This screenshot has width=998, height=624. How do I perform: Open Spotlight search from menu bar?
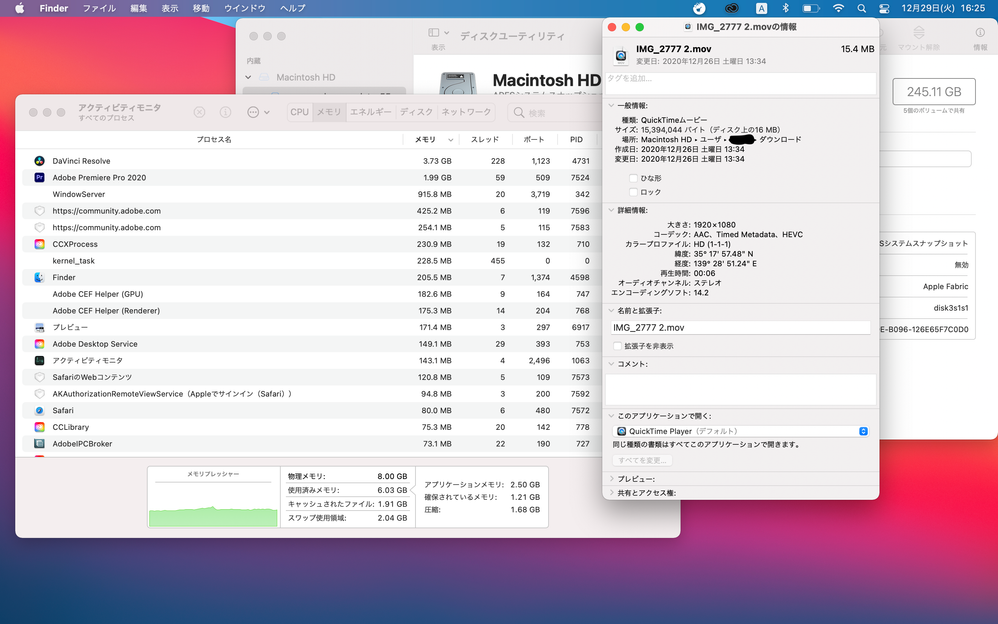pos(861,8)
